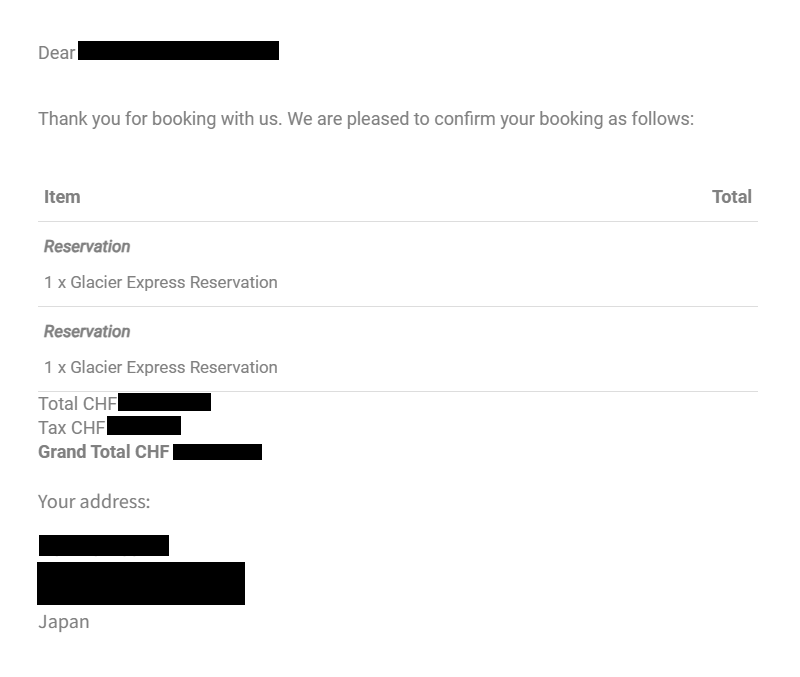Screen dimensions: 800x677
Task: Click the Total column header
Action: pyautogui.click(x=732, y=197)
